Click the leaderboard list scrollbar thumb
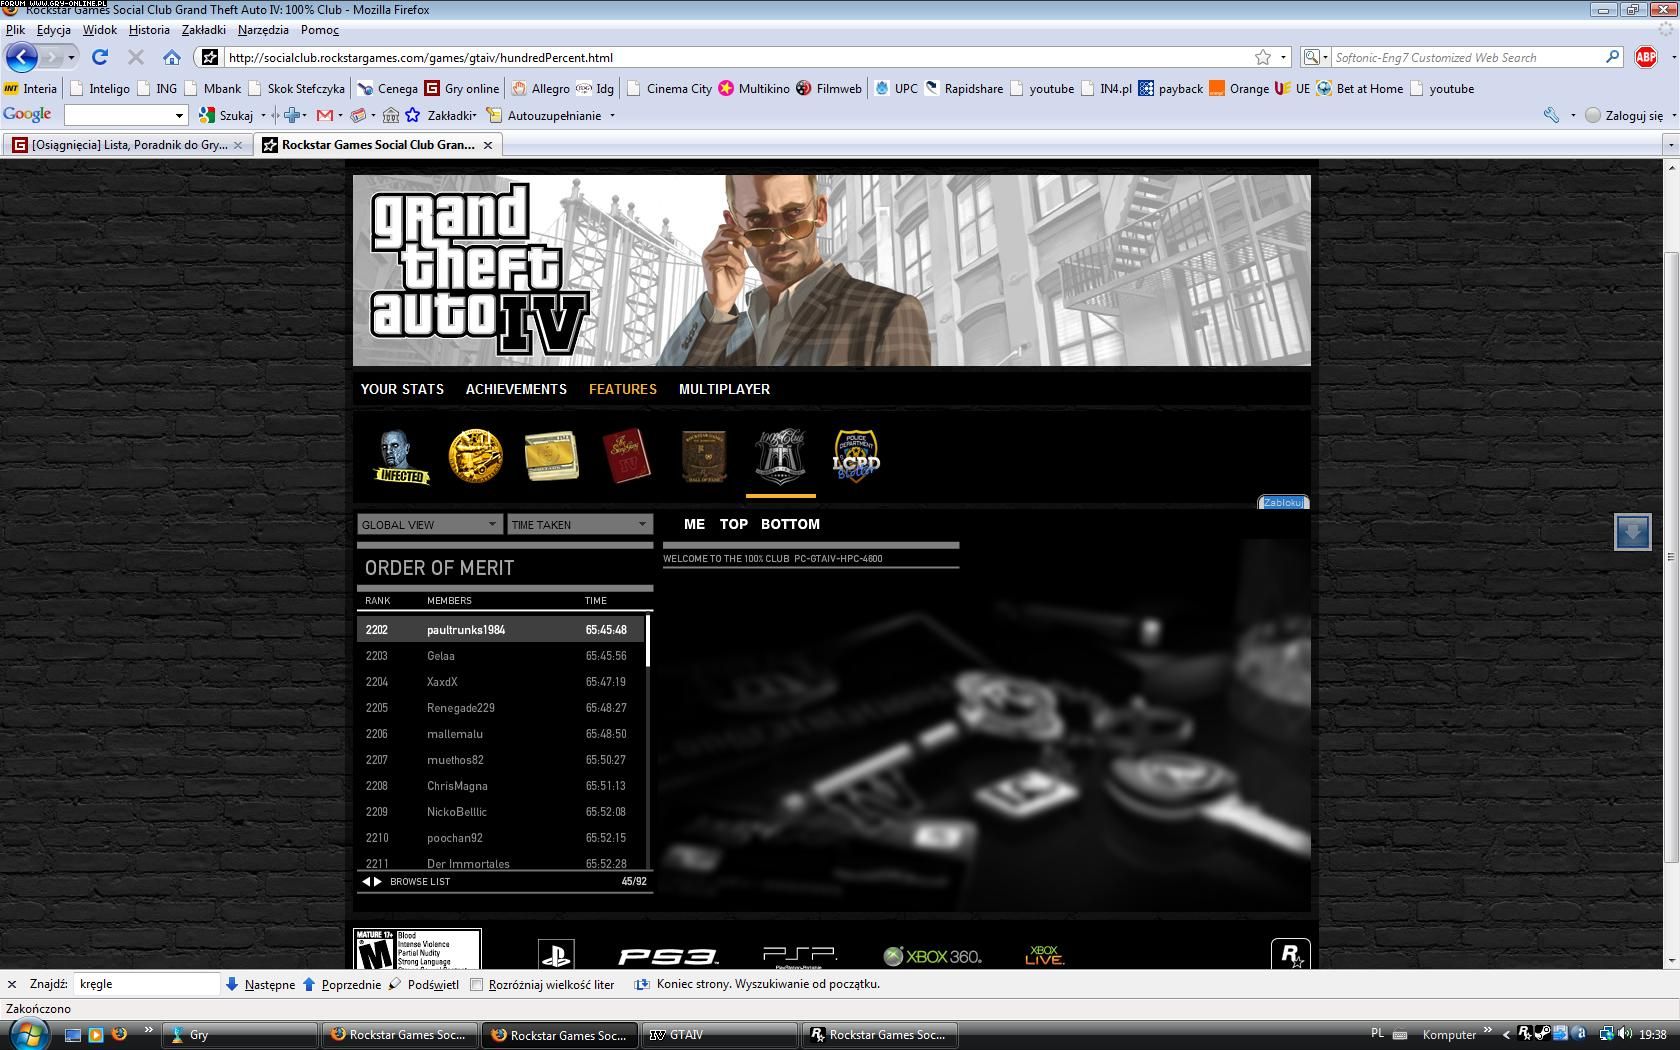Viewport: 1680px width, 1050px height. click(647, 640)
